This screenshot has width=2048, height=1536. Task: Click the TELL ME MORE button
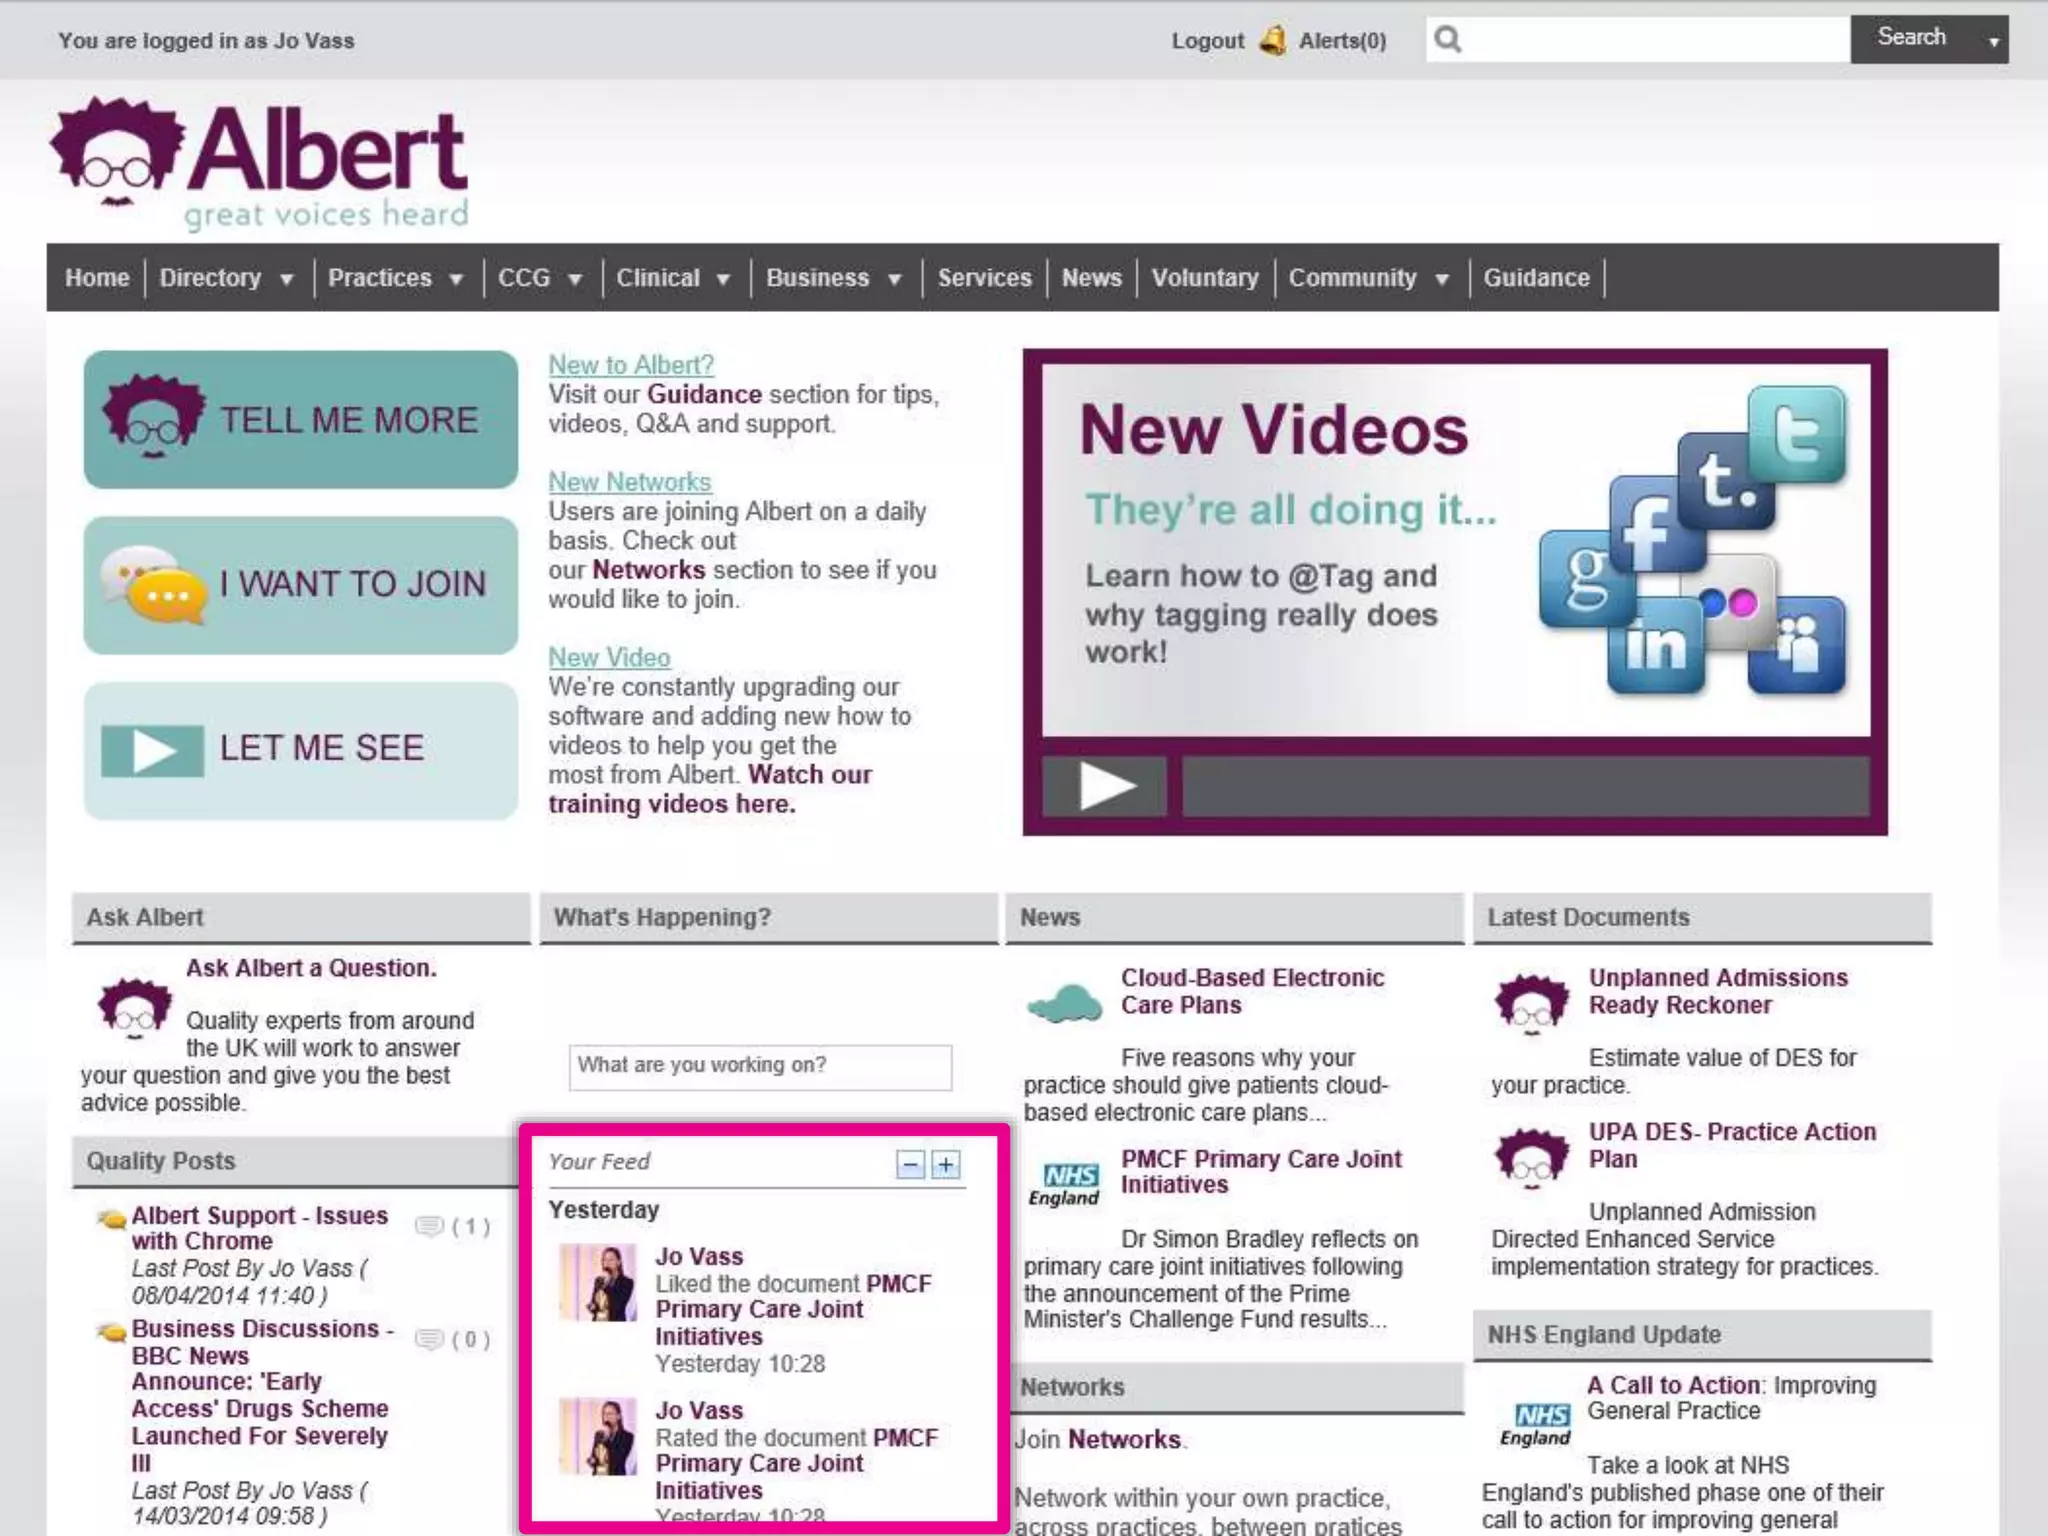point(301,419)
